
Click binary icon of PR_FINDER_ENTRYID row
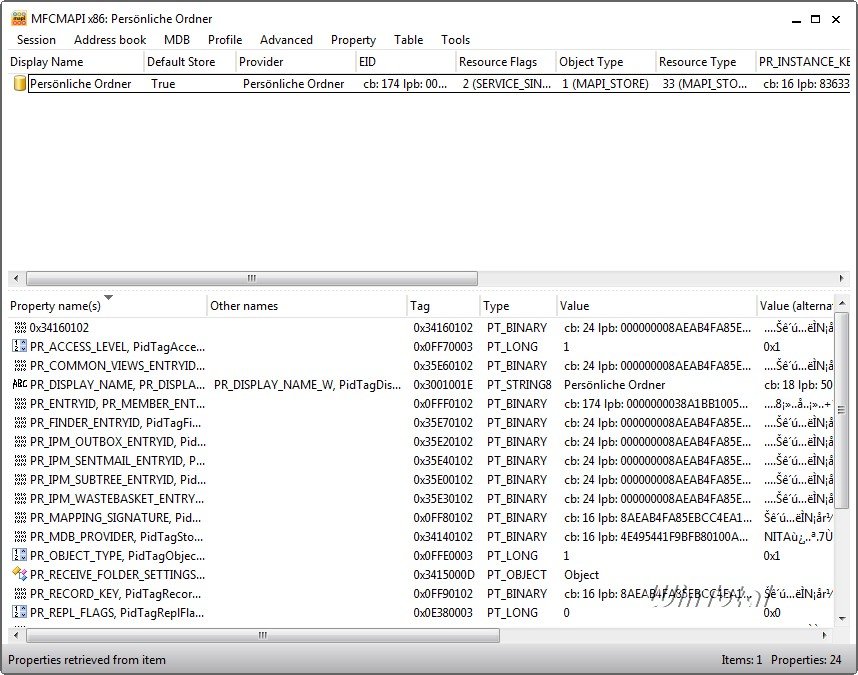click(x=20, y=422)
